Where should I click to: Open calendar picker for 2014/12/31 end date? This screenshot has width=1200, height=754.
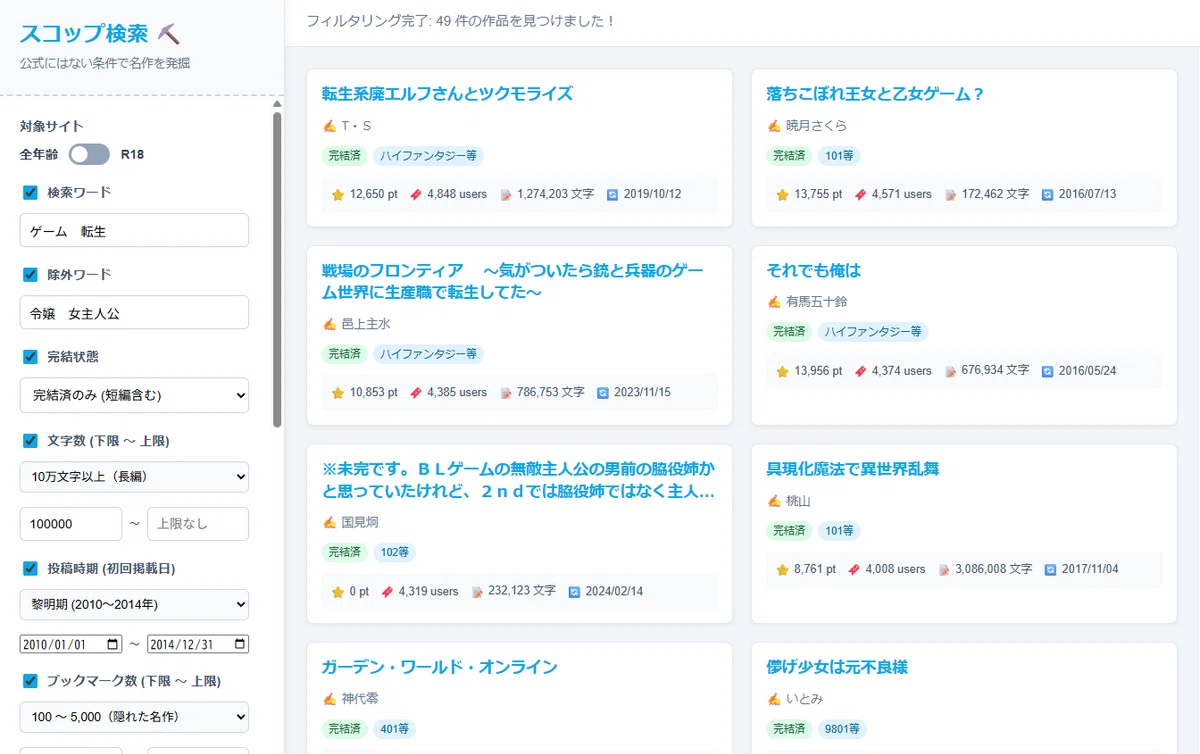[239, 644]
